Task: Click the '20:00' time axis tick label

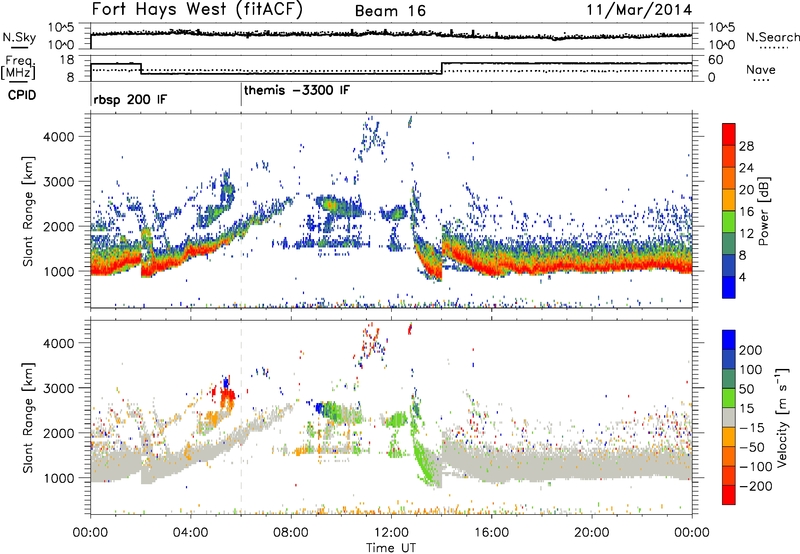Action: (x=592, y=533)
